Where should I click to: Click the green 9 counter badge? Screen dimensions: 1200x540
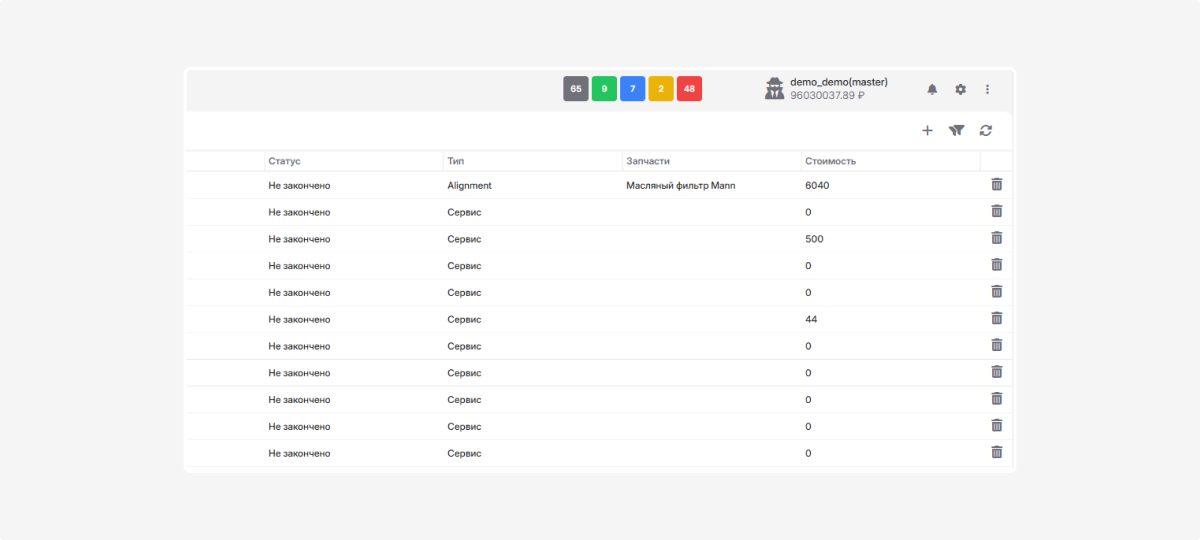tap(604, 89)
